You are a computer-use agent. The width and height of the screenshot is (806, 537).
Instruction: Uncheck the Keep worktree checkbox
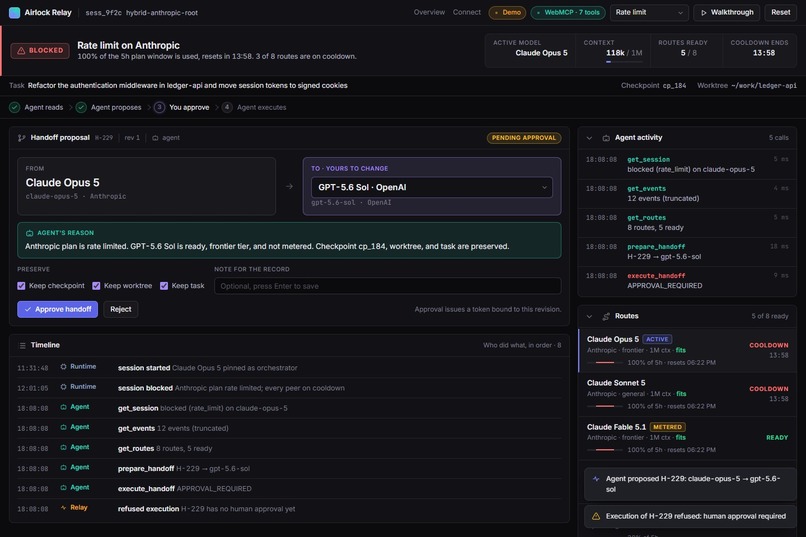[x=96, y=286]
